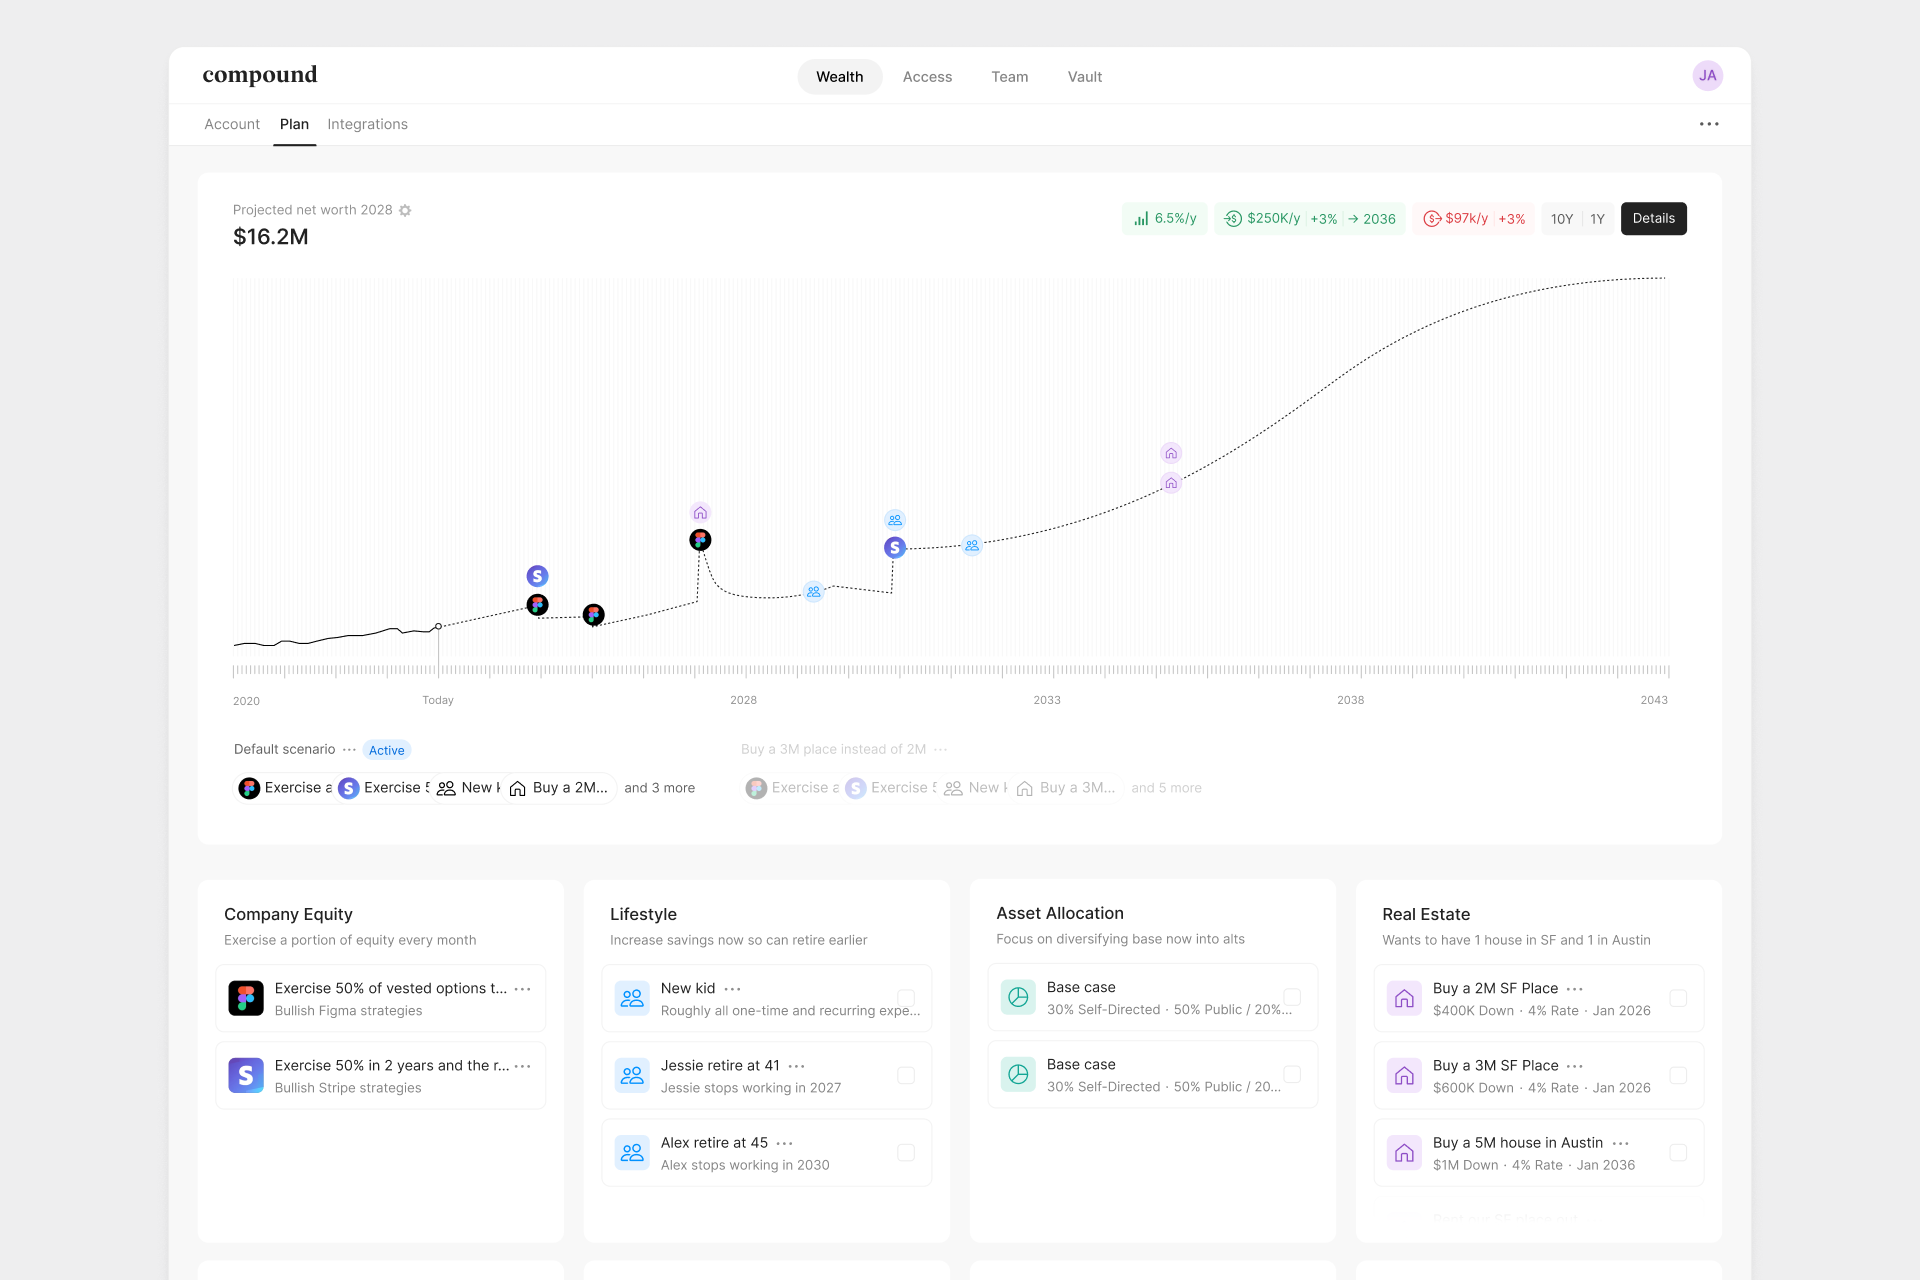This screenshot has height=1280, width=1920.
Task: Click the lower house marker near 2035 on chart
Action: coord(1171,483)
